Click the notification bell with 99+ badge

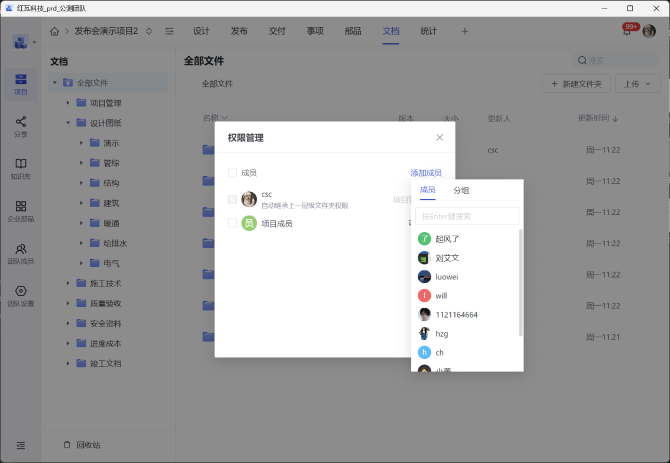[x=627, y=31]
